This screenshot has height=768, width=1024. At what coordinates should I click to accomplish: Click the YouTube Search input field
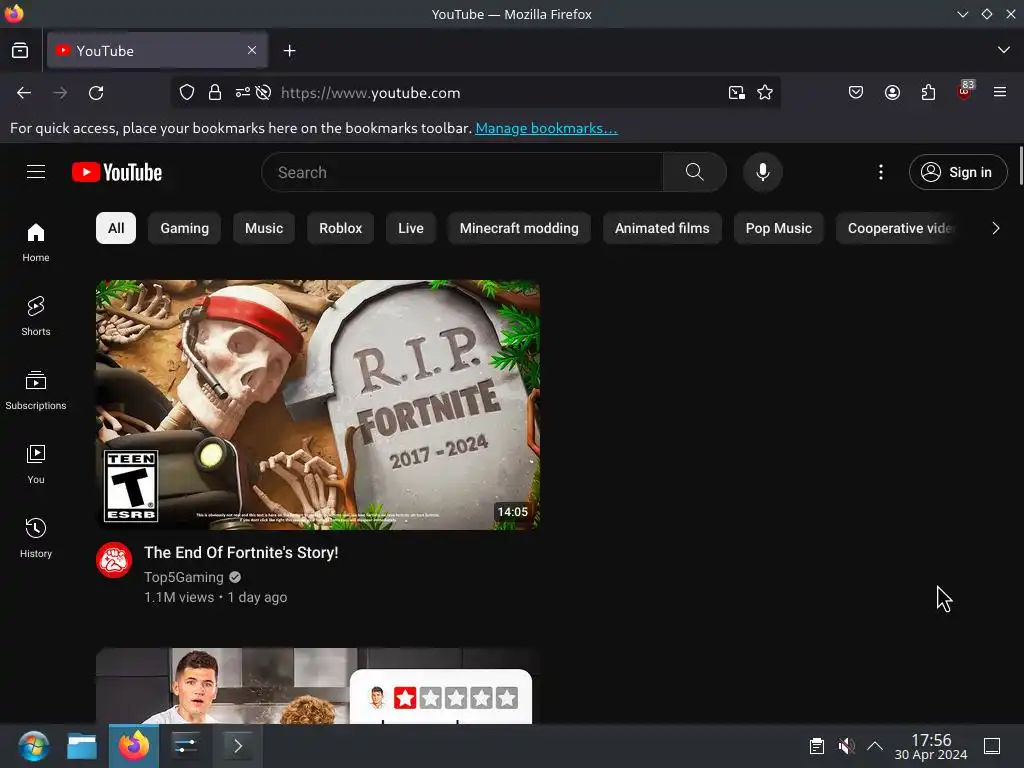[462, 172]
